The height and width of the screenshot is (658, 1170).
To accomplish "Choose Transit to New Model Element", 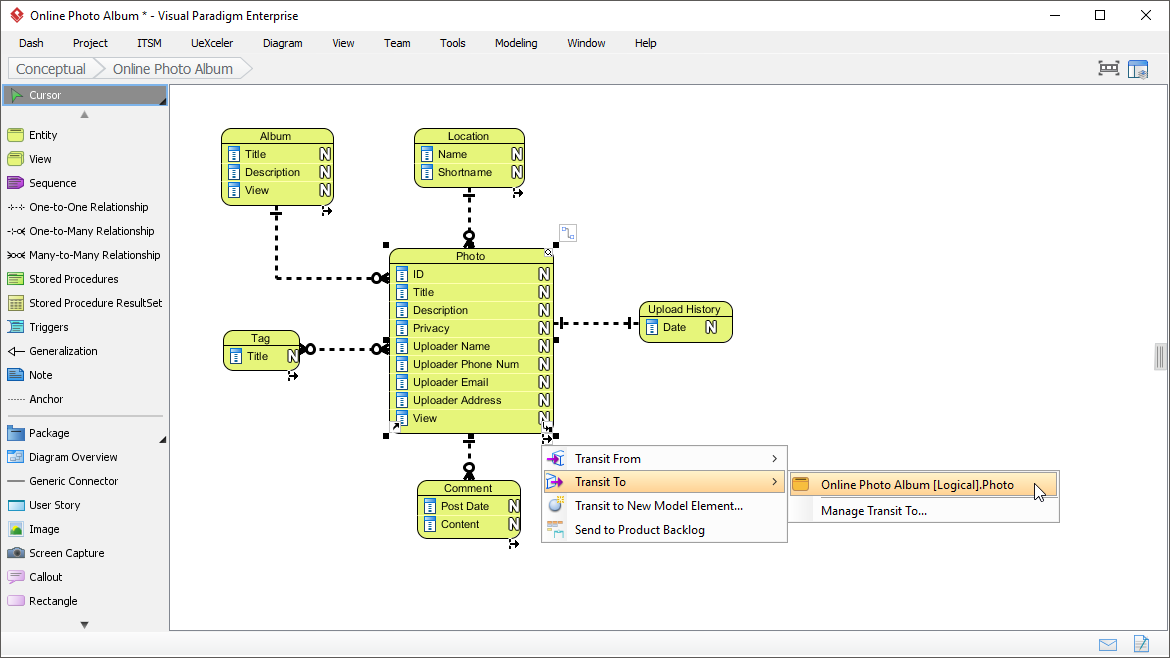I will (664, 506).
